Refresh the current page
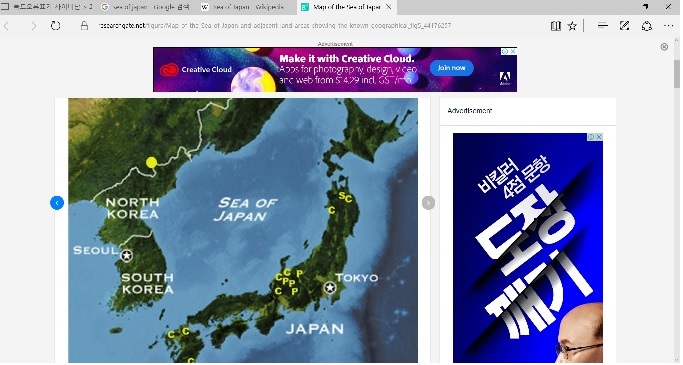The image size is (683, 365). click(x=55, y=26)
